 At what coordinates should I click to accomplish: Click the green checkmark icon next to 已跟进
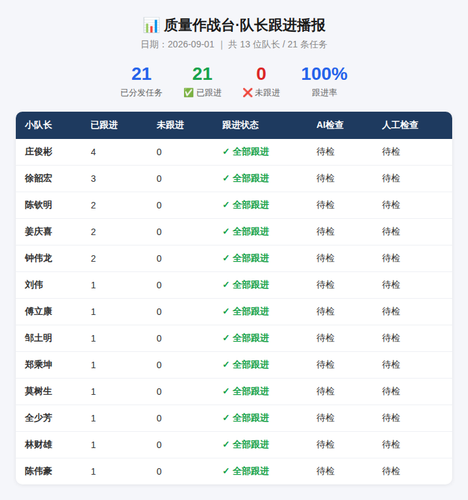(188, 93)
